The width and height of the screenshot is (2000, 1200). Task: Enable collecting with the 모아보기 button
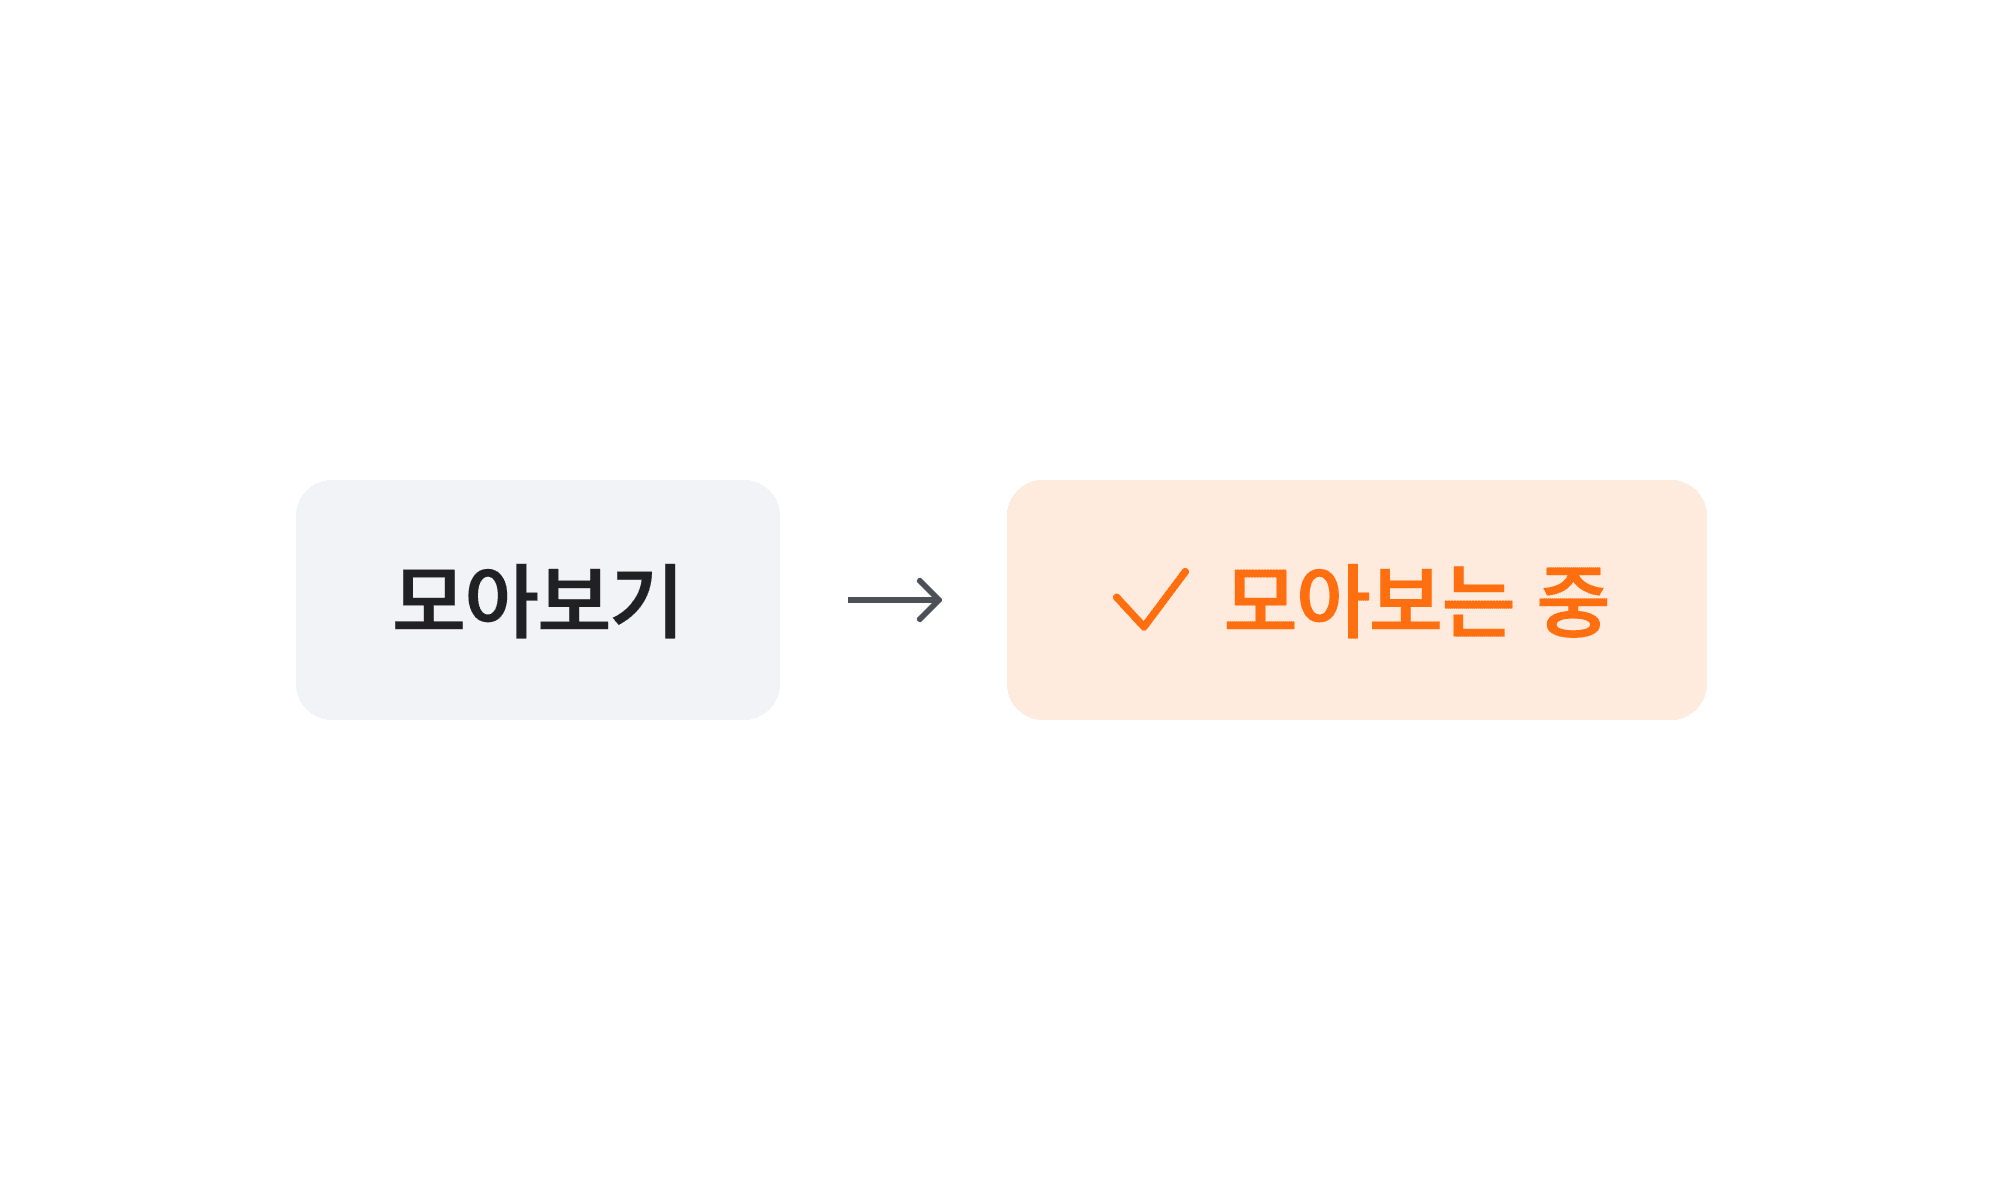[x=537, y=599]
